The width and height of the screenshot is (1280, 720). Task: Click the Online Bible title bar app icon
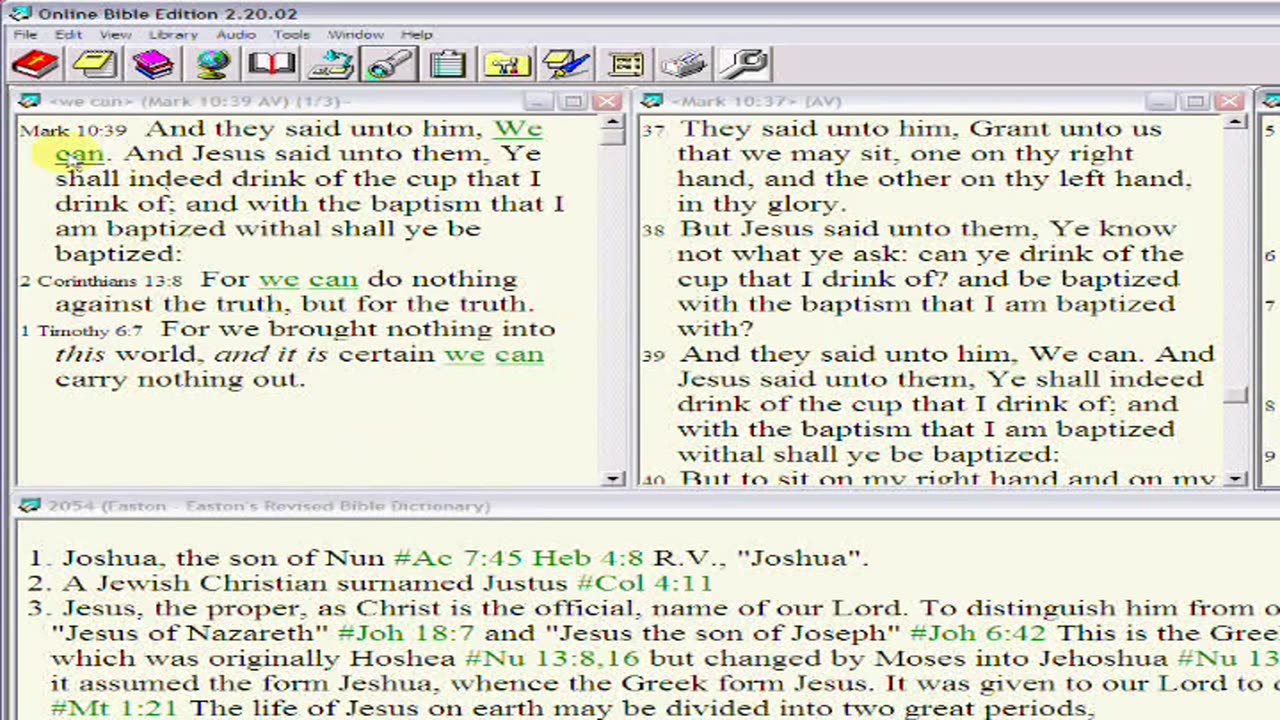[20, 13]
